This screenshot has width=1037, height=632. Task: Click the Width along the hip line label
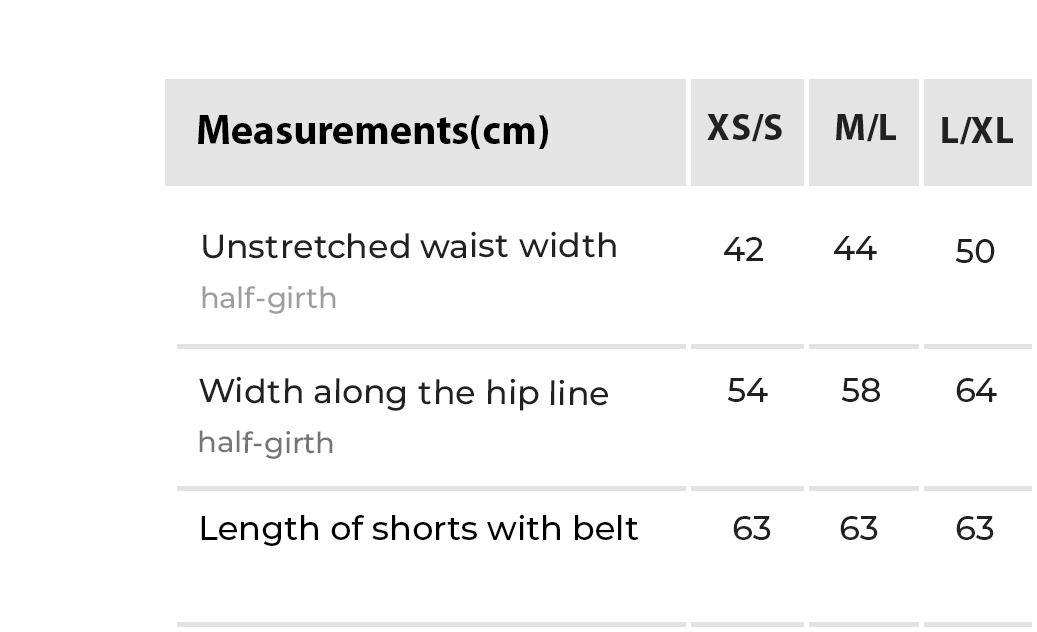point(404,392)
